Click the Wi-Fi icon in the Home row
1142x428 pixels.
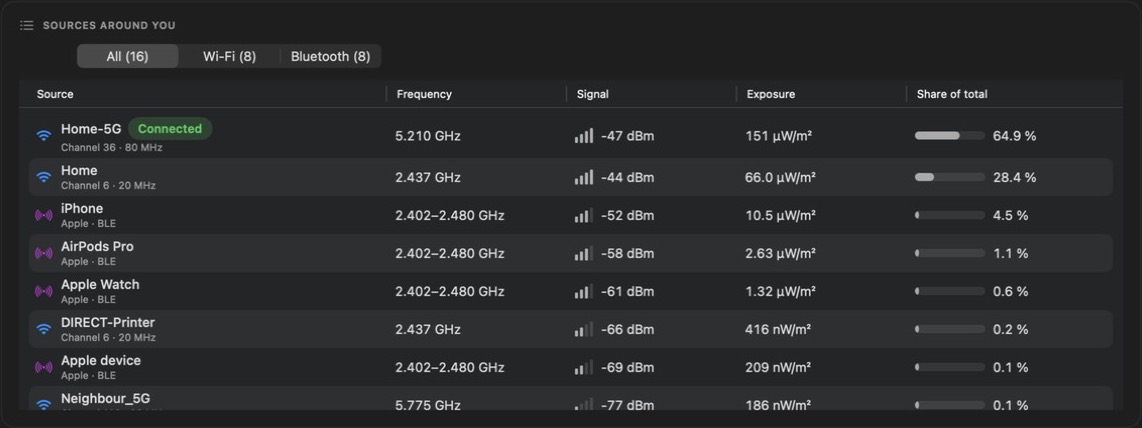pos(44,177)
